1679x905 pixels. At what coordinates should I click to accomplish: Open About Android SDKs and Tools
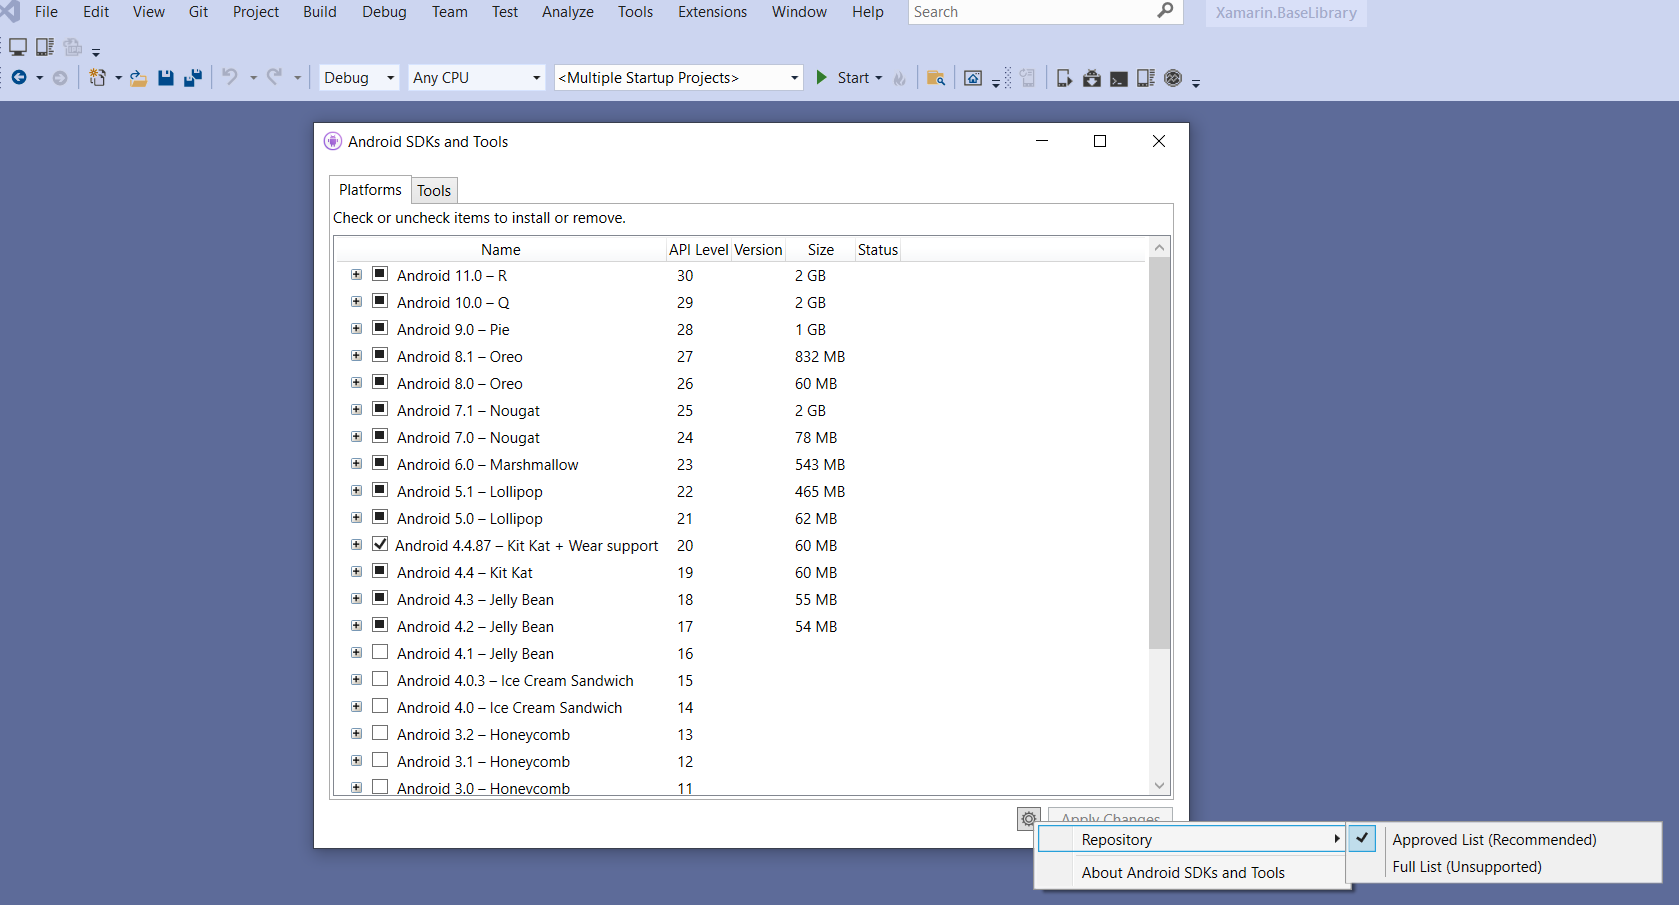(x=1183, y=872)
